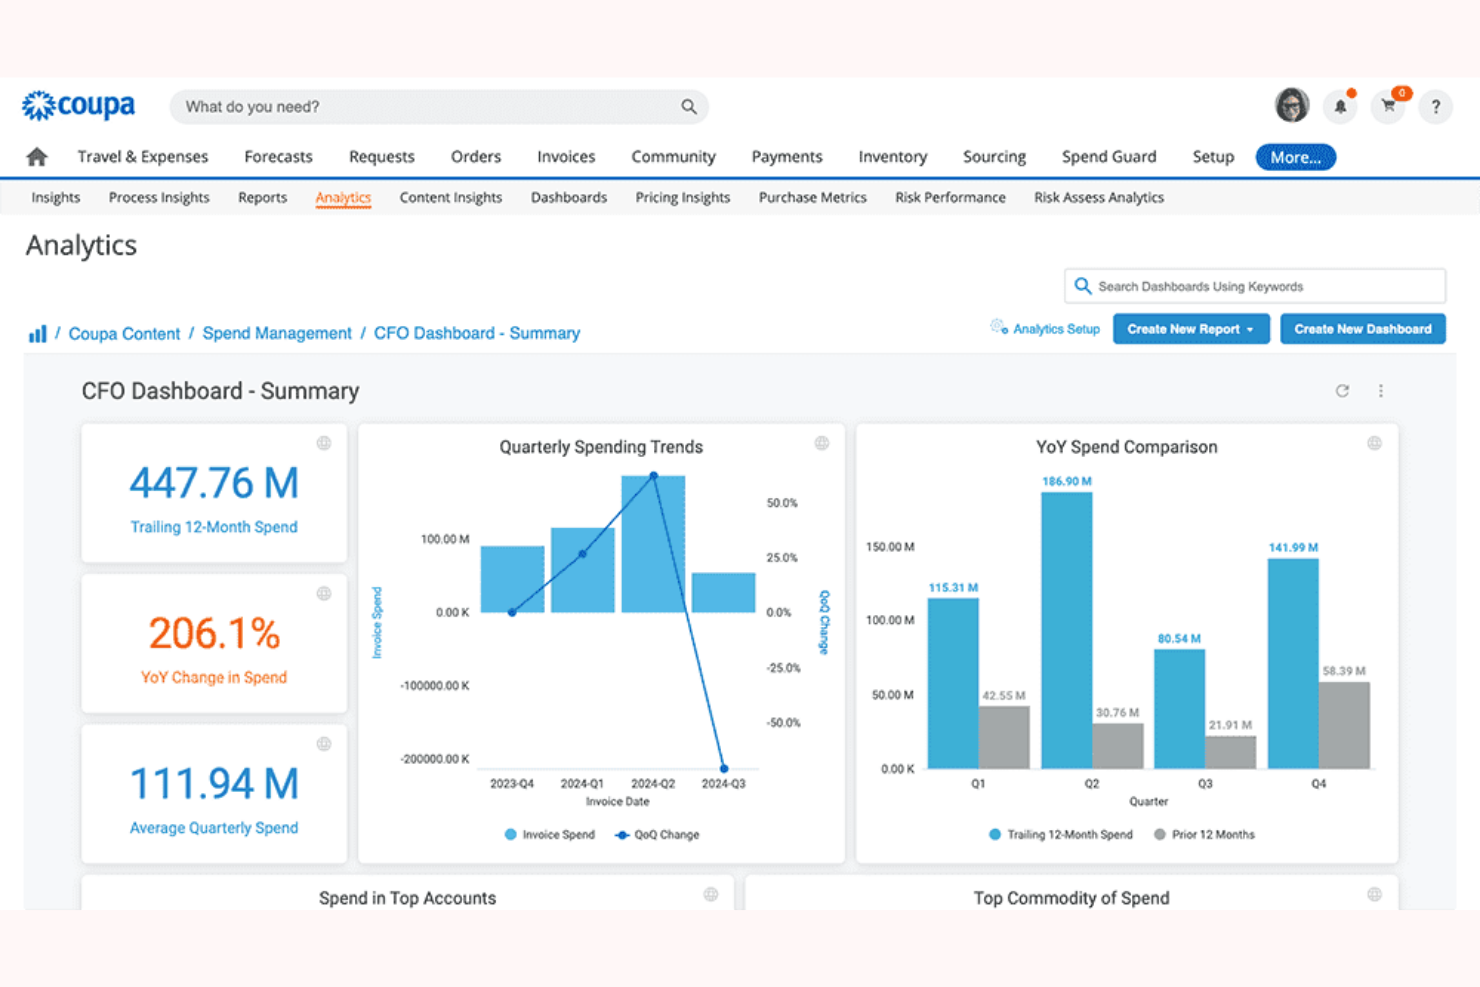Open the More... navigation dropdown
This screenshot has height=987, width=1480.
[1295, 157]
